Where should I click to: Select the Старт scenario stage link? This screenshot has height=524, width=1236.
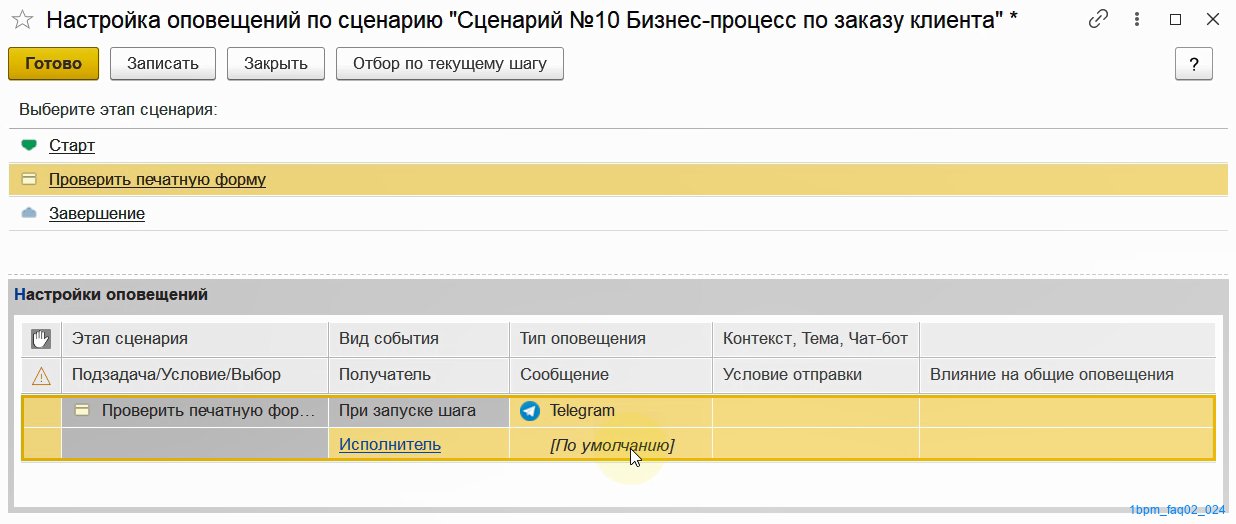[72, 146]
